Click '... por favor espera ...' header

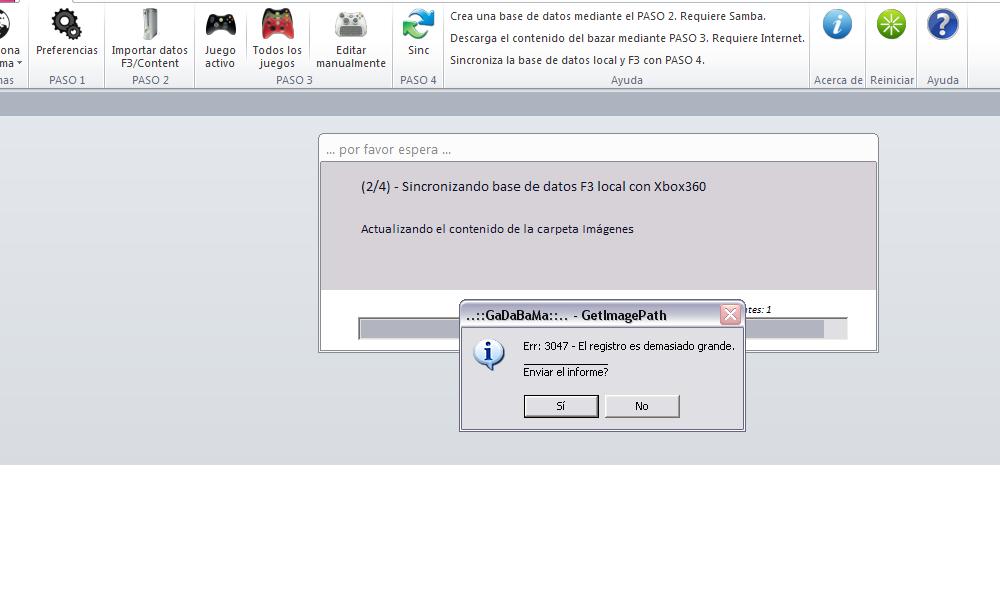coord(388,150)
